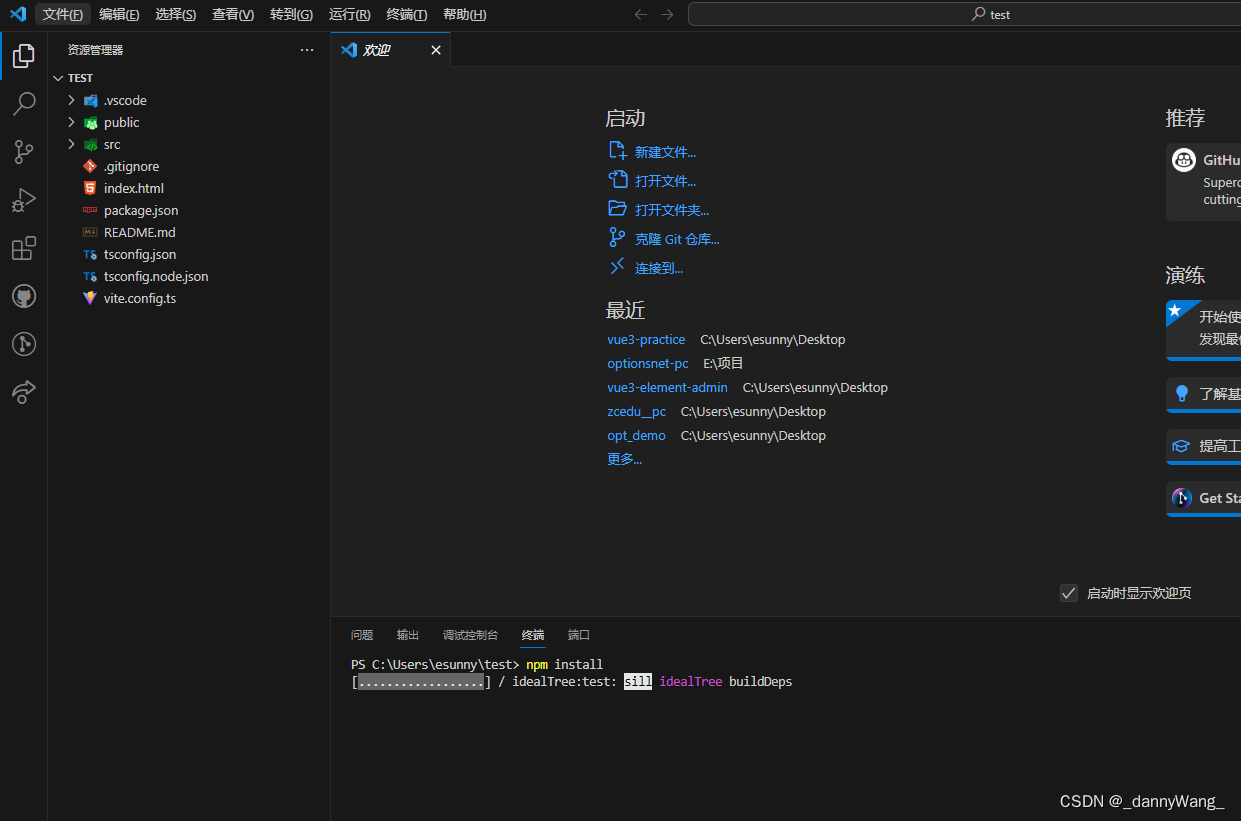This screenshot has width=1241, height=821.
Task: Open the 编辑(E) menu
Action: click(119, 14)
